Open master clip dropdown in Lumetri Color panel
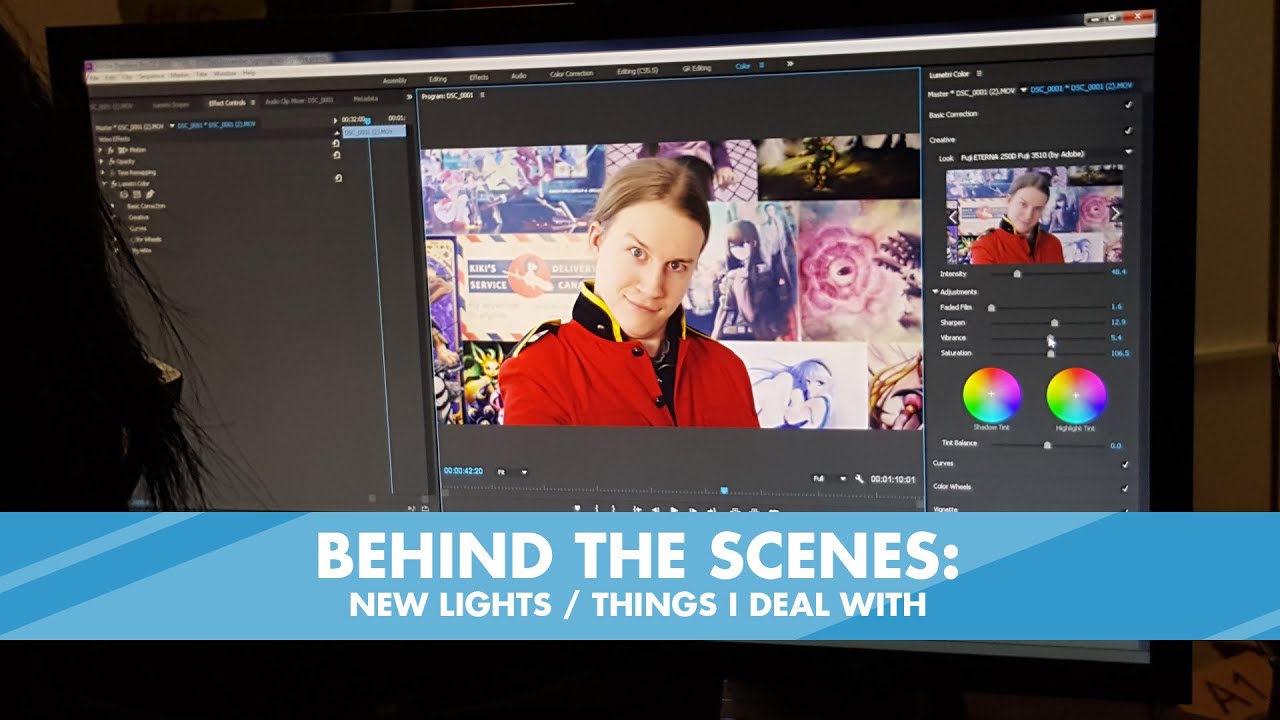Viewport: 1280px width, 720px height. [x=1023, y=89]
